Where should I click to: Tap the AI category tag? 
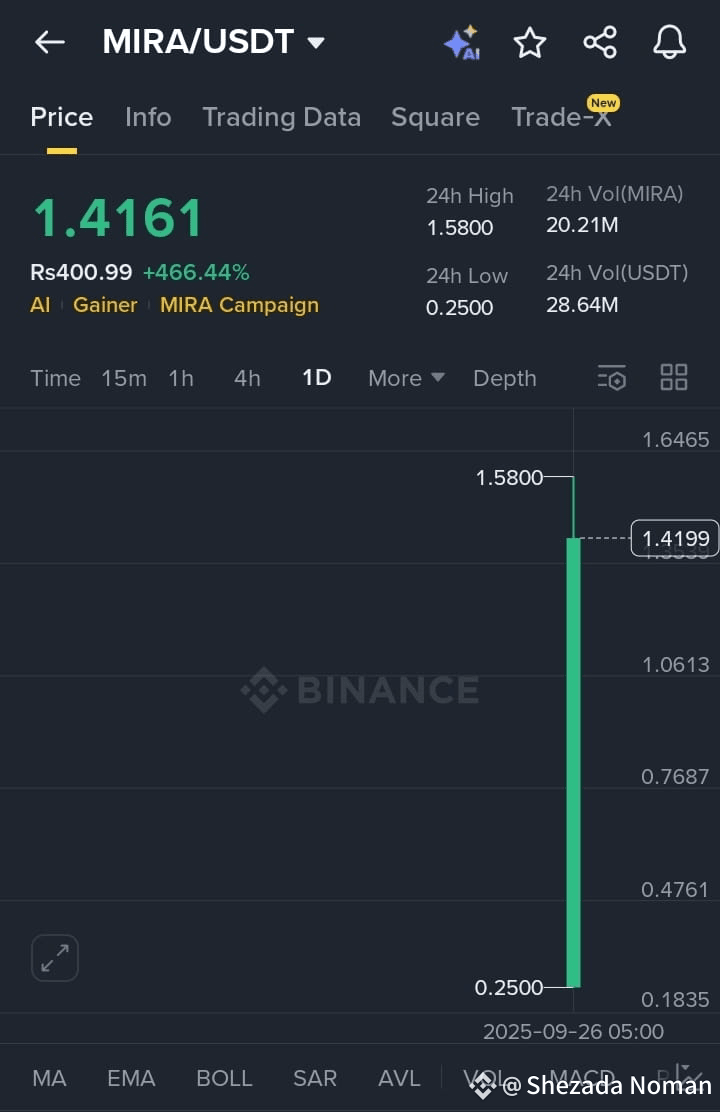coord(40,305)
